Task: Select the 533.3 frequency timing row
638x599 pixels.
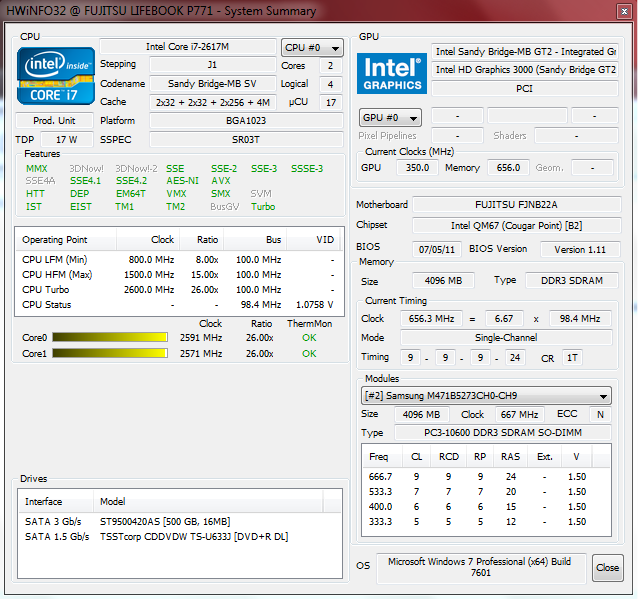Action: 486,492
